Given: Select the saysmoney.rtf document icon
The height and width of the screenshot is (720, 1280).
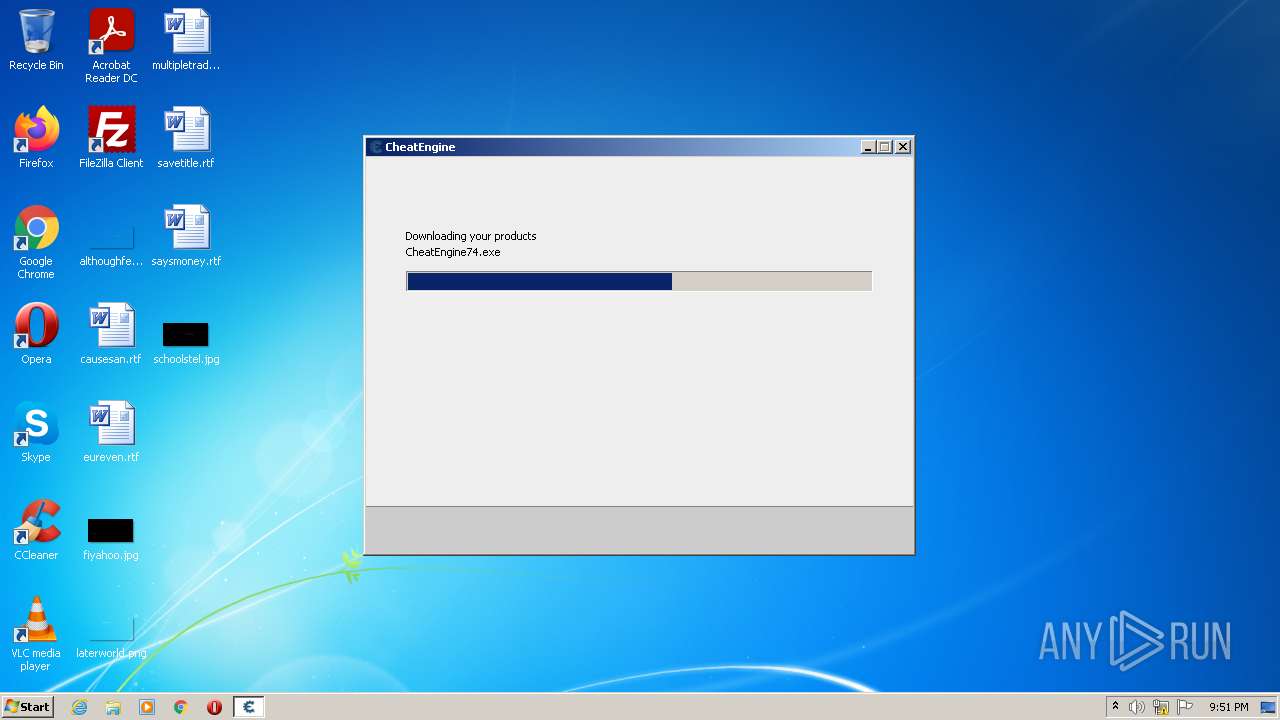Looking at the screenshot, I should tap(186, 236).
